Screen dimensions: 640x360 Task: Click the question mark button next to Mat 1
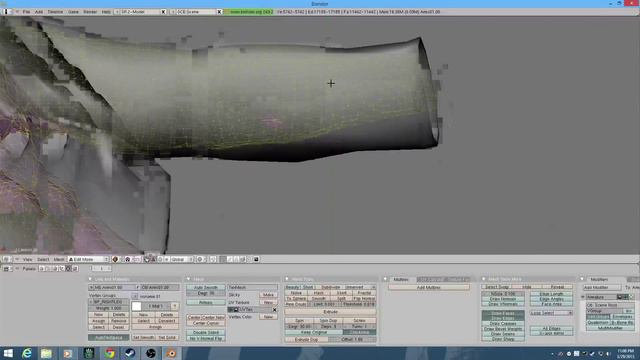(x=175, y=306)
